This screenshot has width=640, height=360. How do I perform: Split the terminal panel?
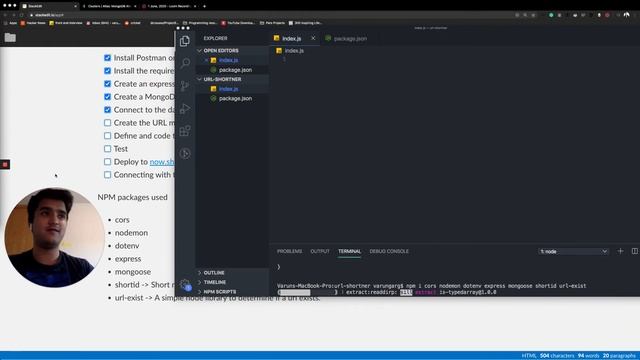[x=635, y=251]
